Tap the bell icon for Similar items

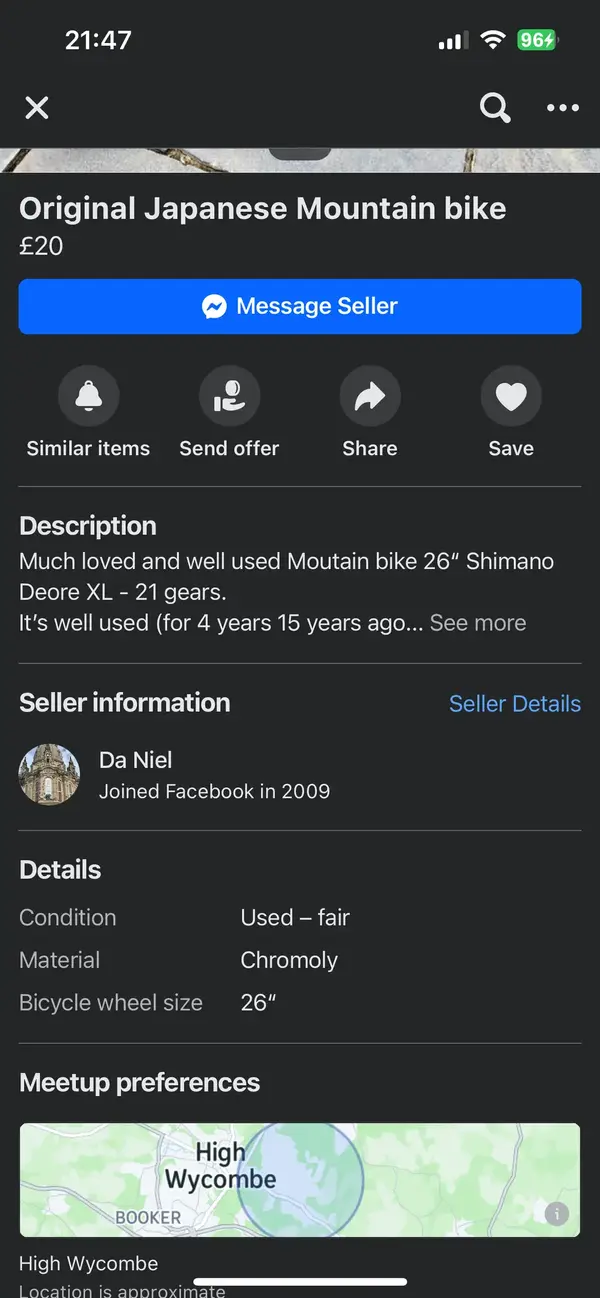(89, 397)
